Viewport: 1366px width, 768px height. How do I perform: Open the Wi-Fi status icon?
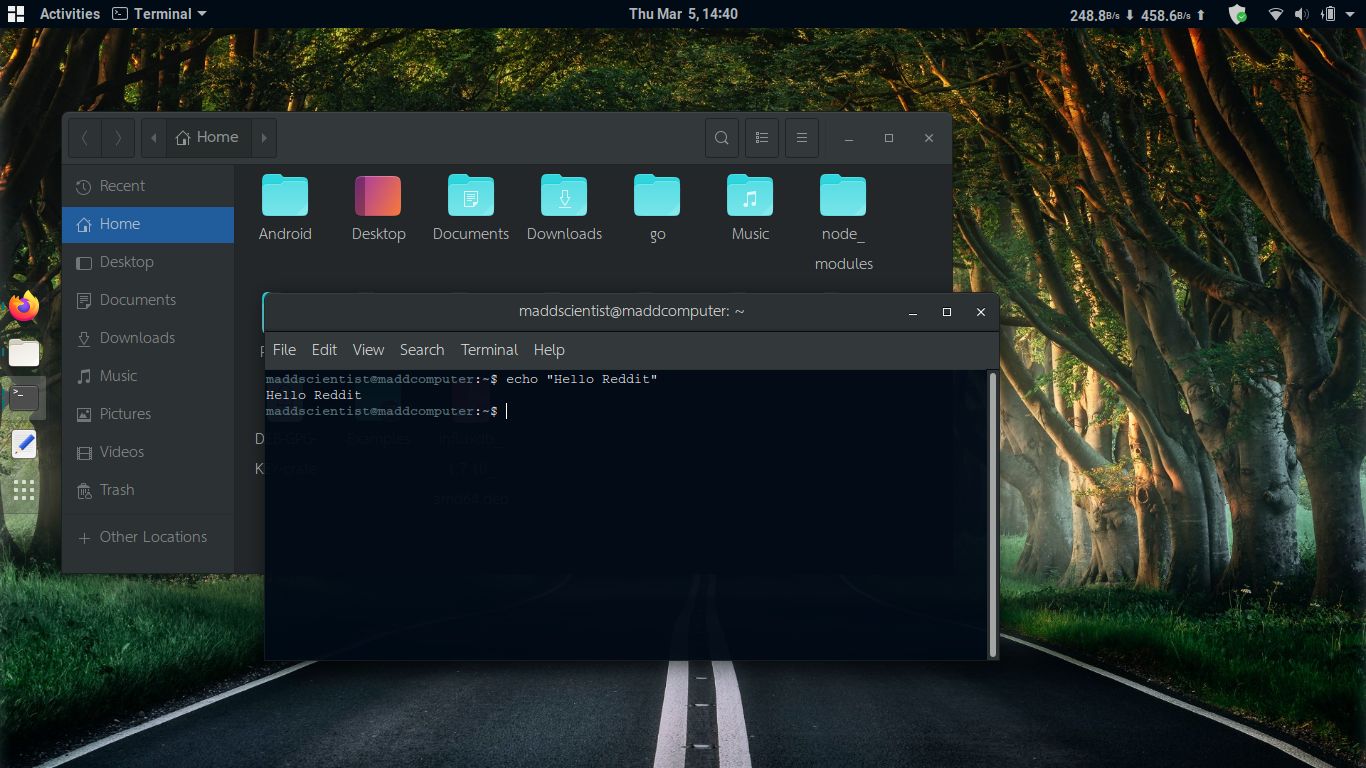tap(1277, 14)
